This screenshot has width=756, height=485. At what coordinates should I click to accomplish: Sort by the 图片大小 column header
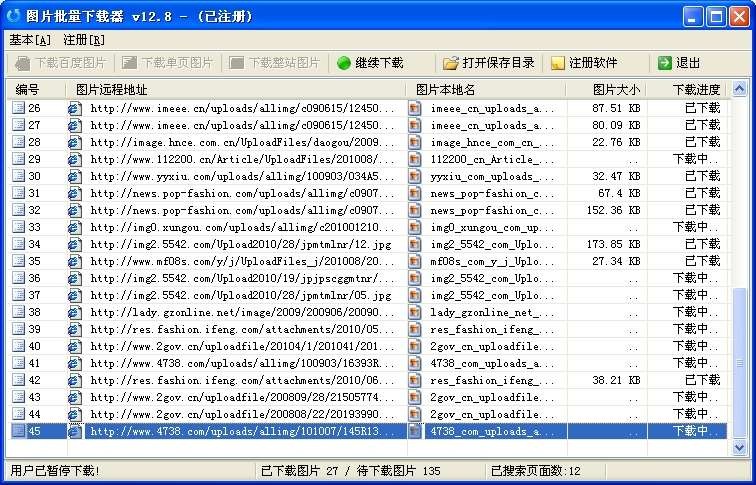pos(606,90)
